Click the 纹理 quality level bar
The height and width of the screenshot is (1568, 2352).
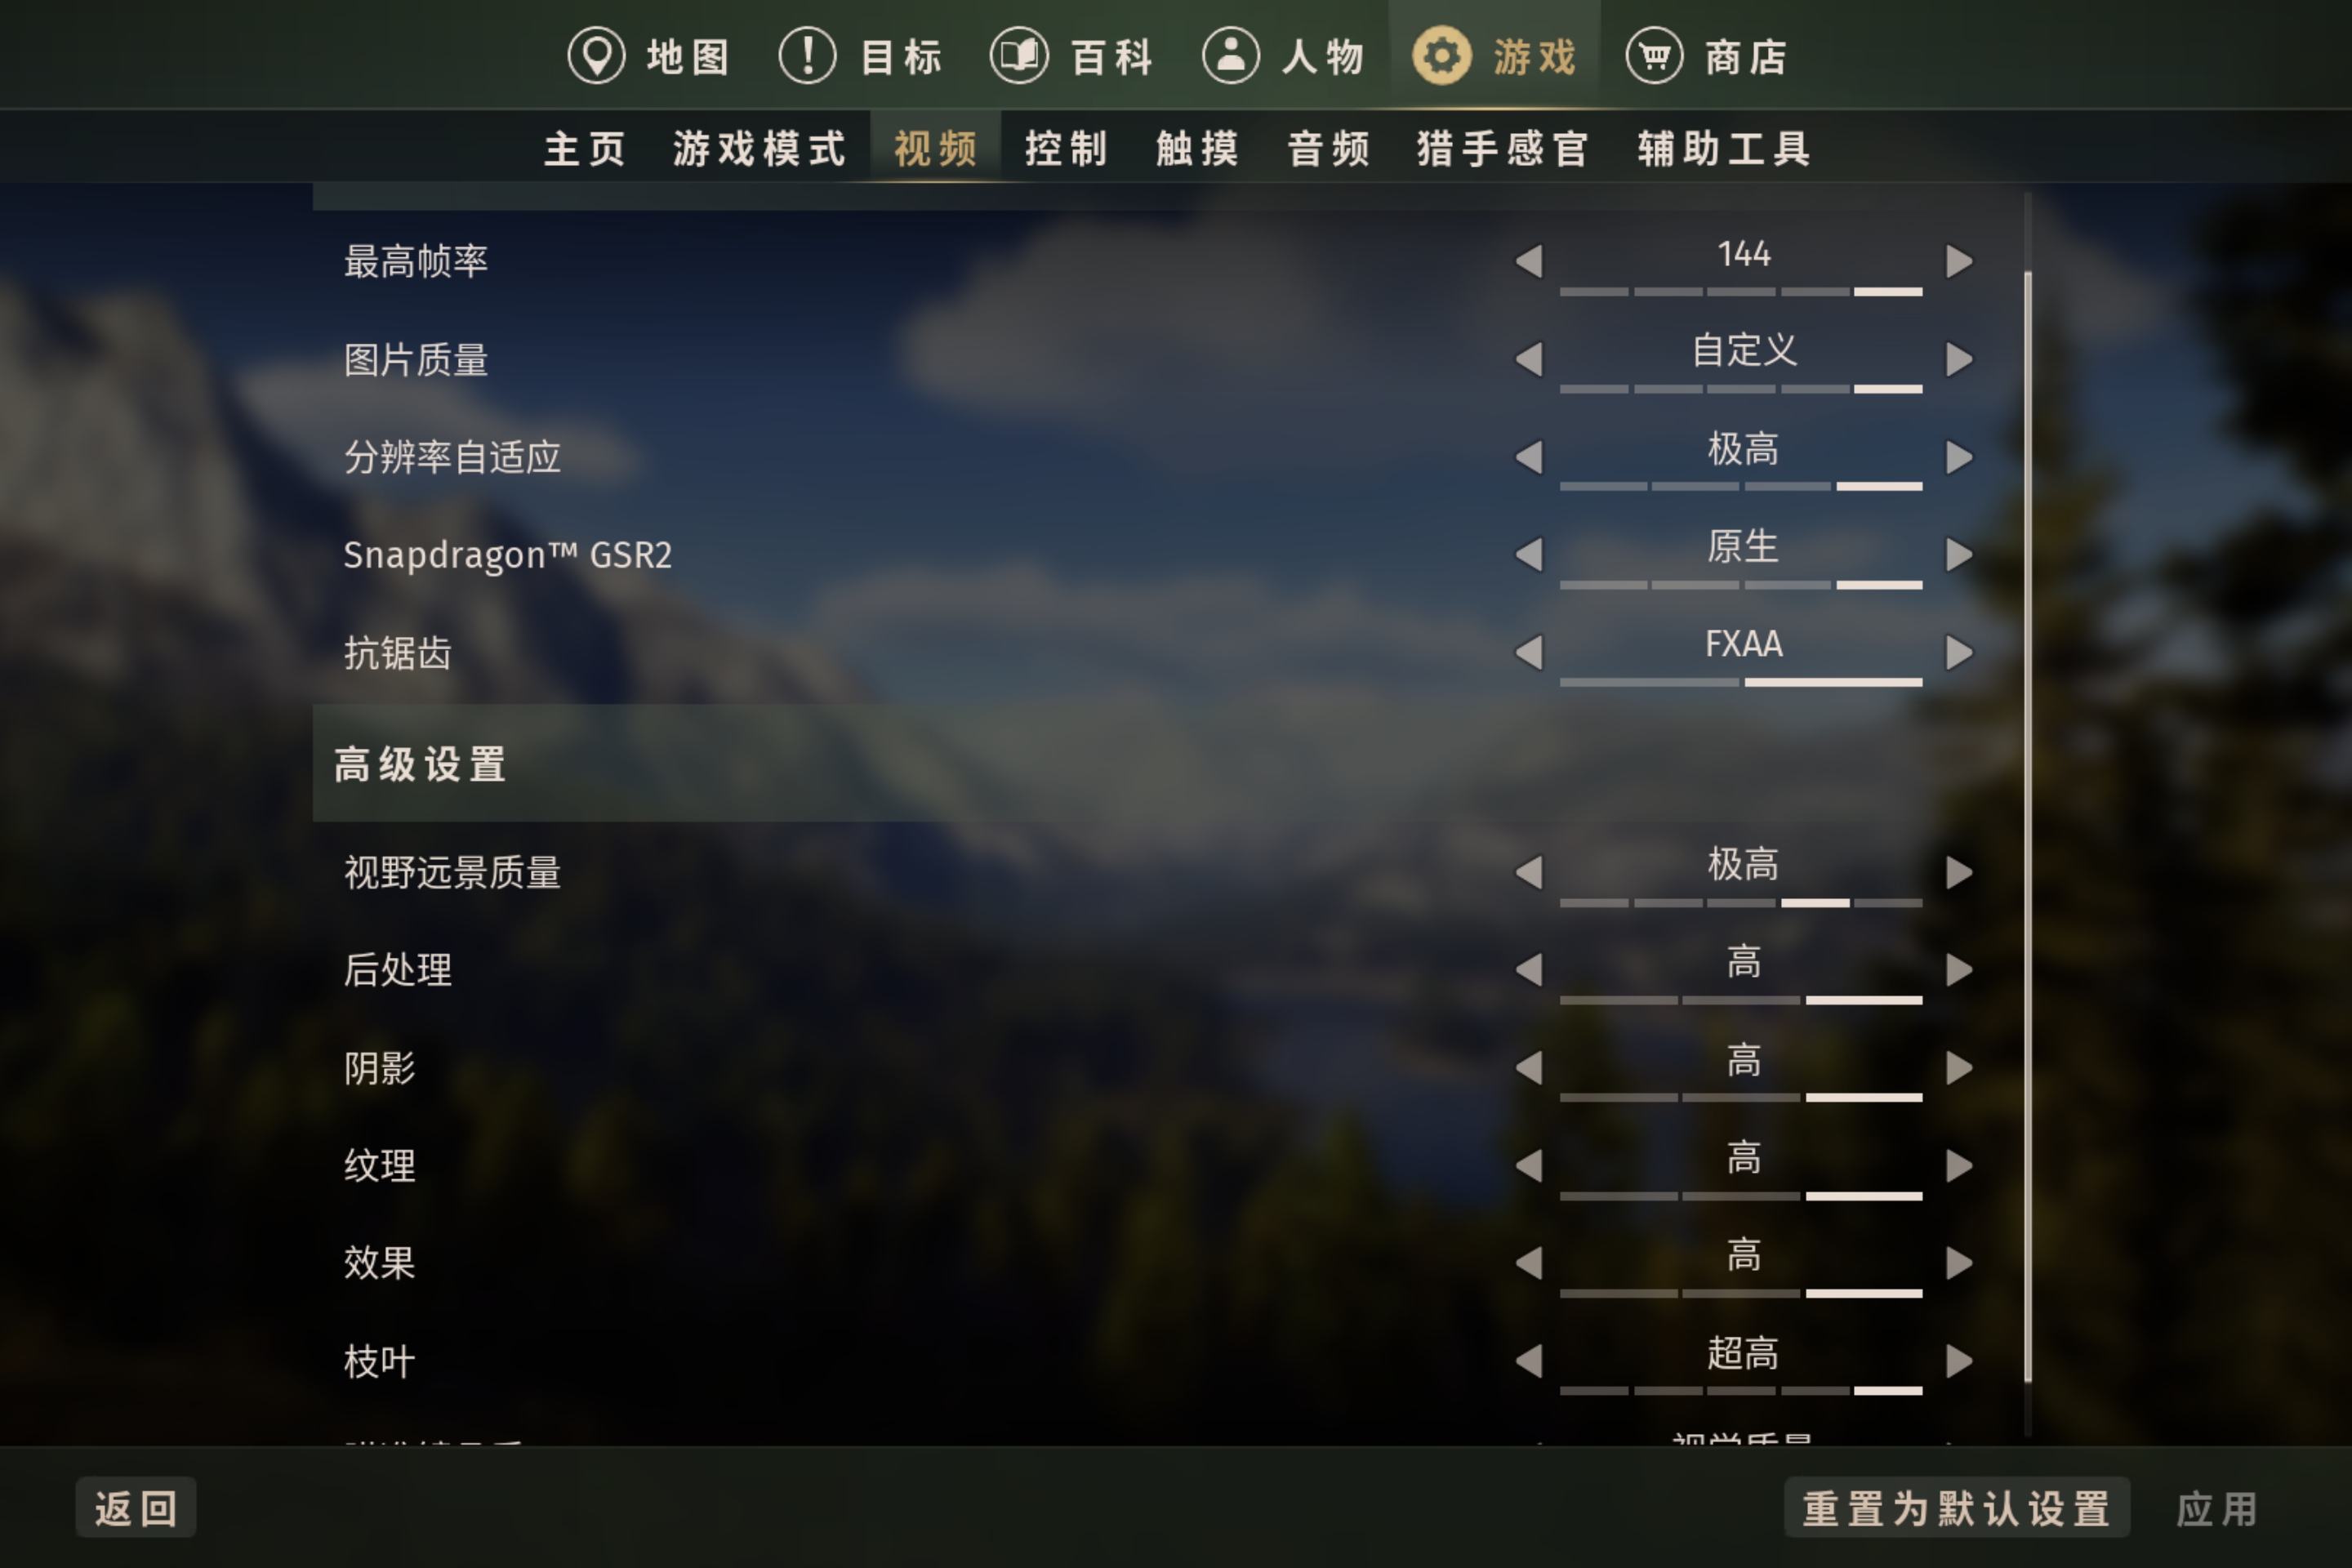tap(1741, 1196)
